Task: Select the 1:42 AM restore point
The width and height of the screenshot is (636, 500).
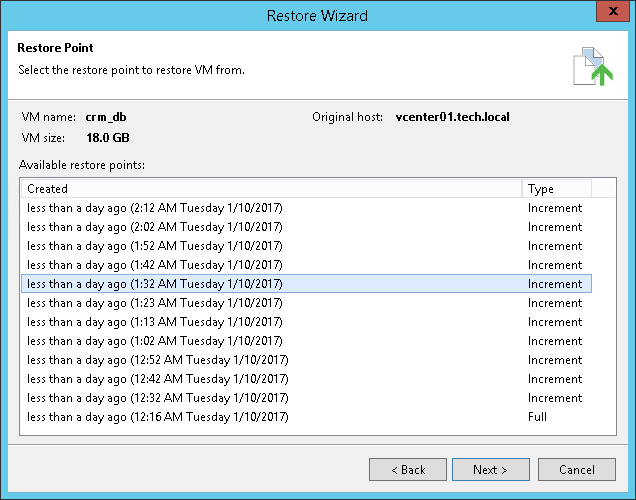Action: pyautogui.click(x=307, y=265)
